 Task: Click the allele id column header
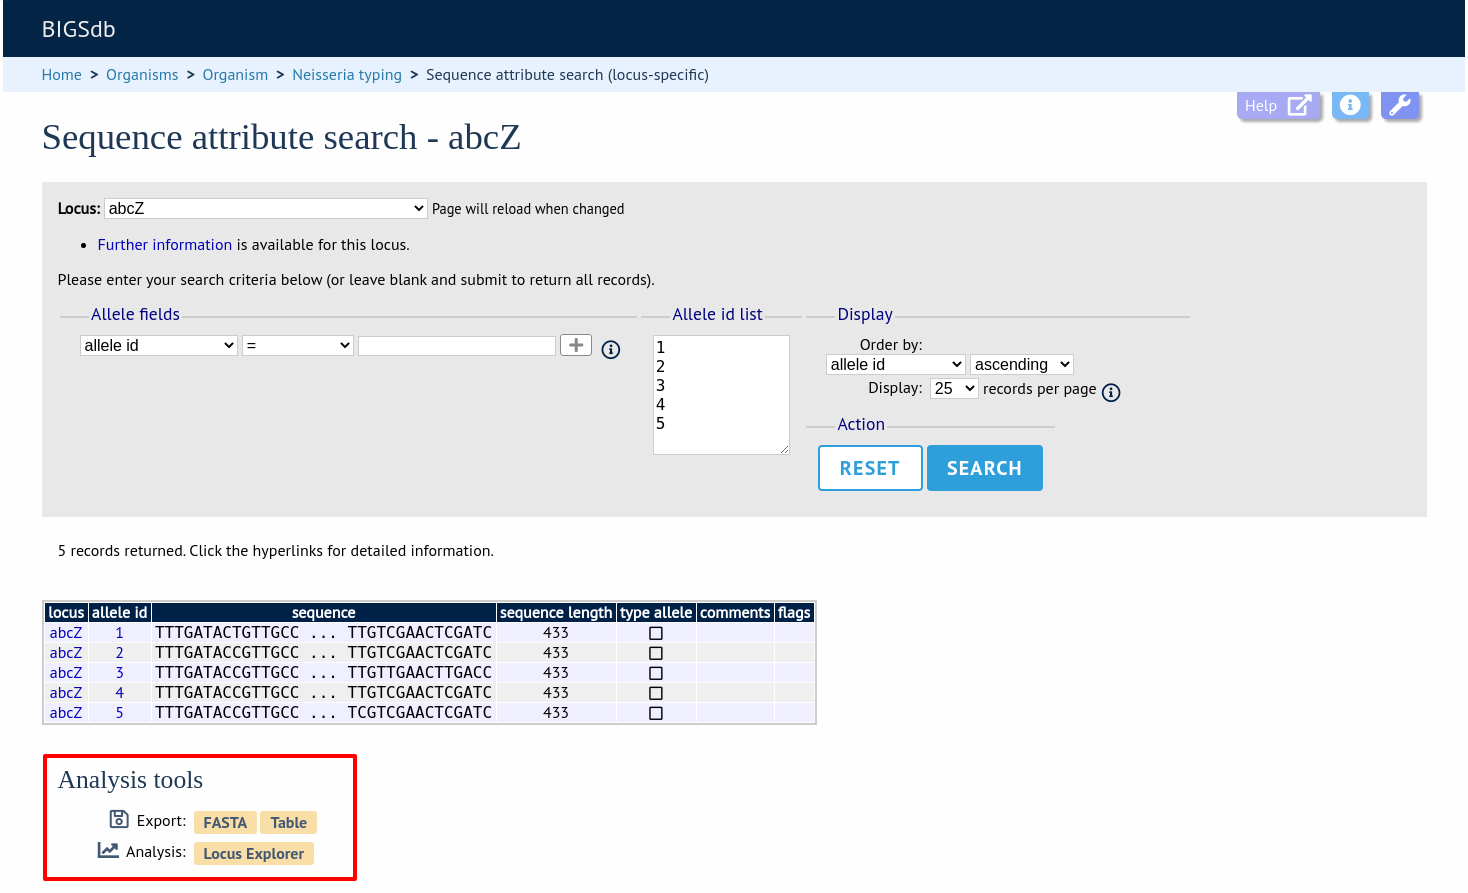click(x=120, y=613)
